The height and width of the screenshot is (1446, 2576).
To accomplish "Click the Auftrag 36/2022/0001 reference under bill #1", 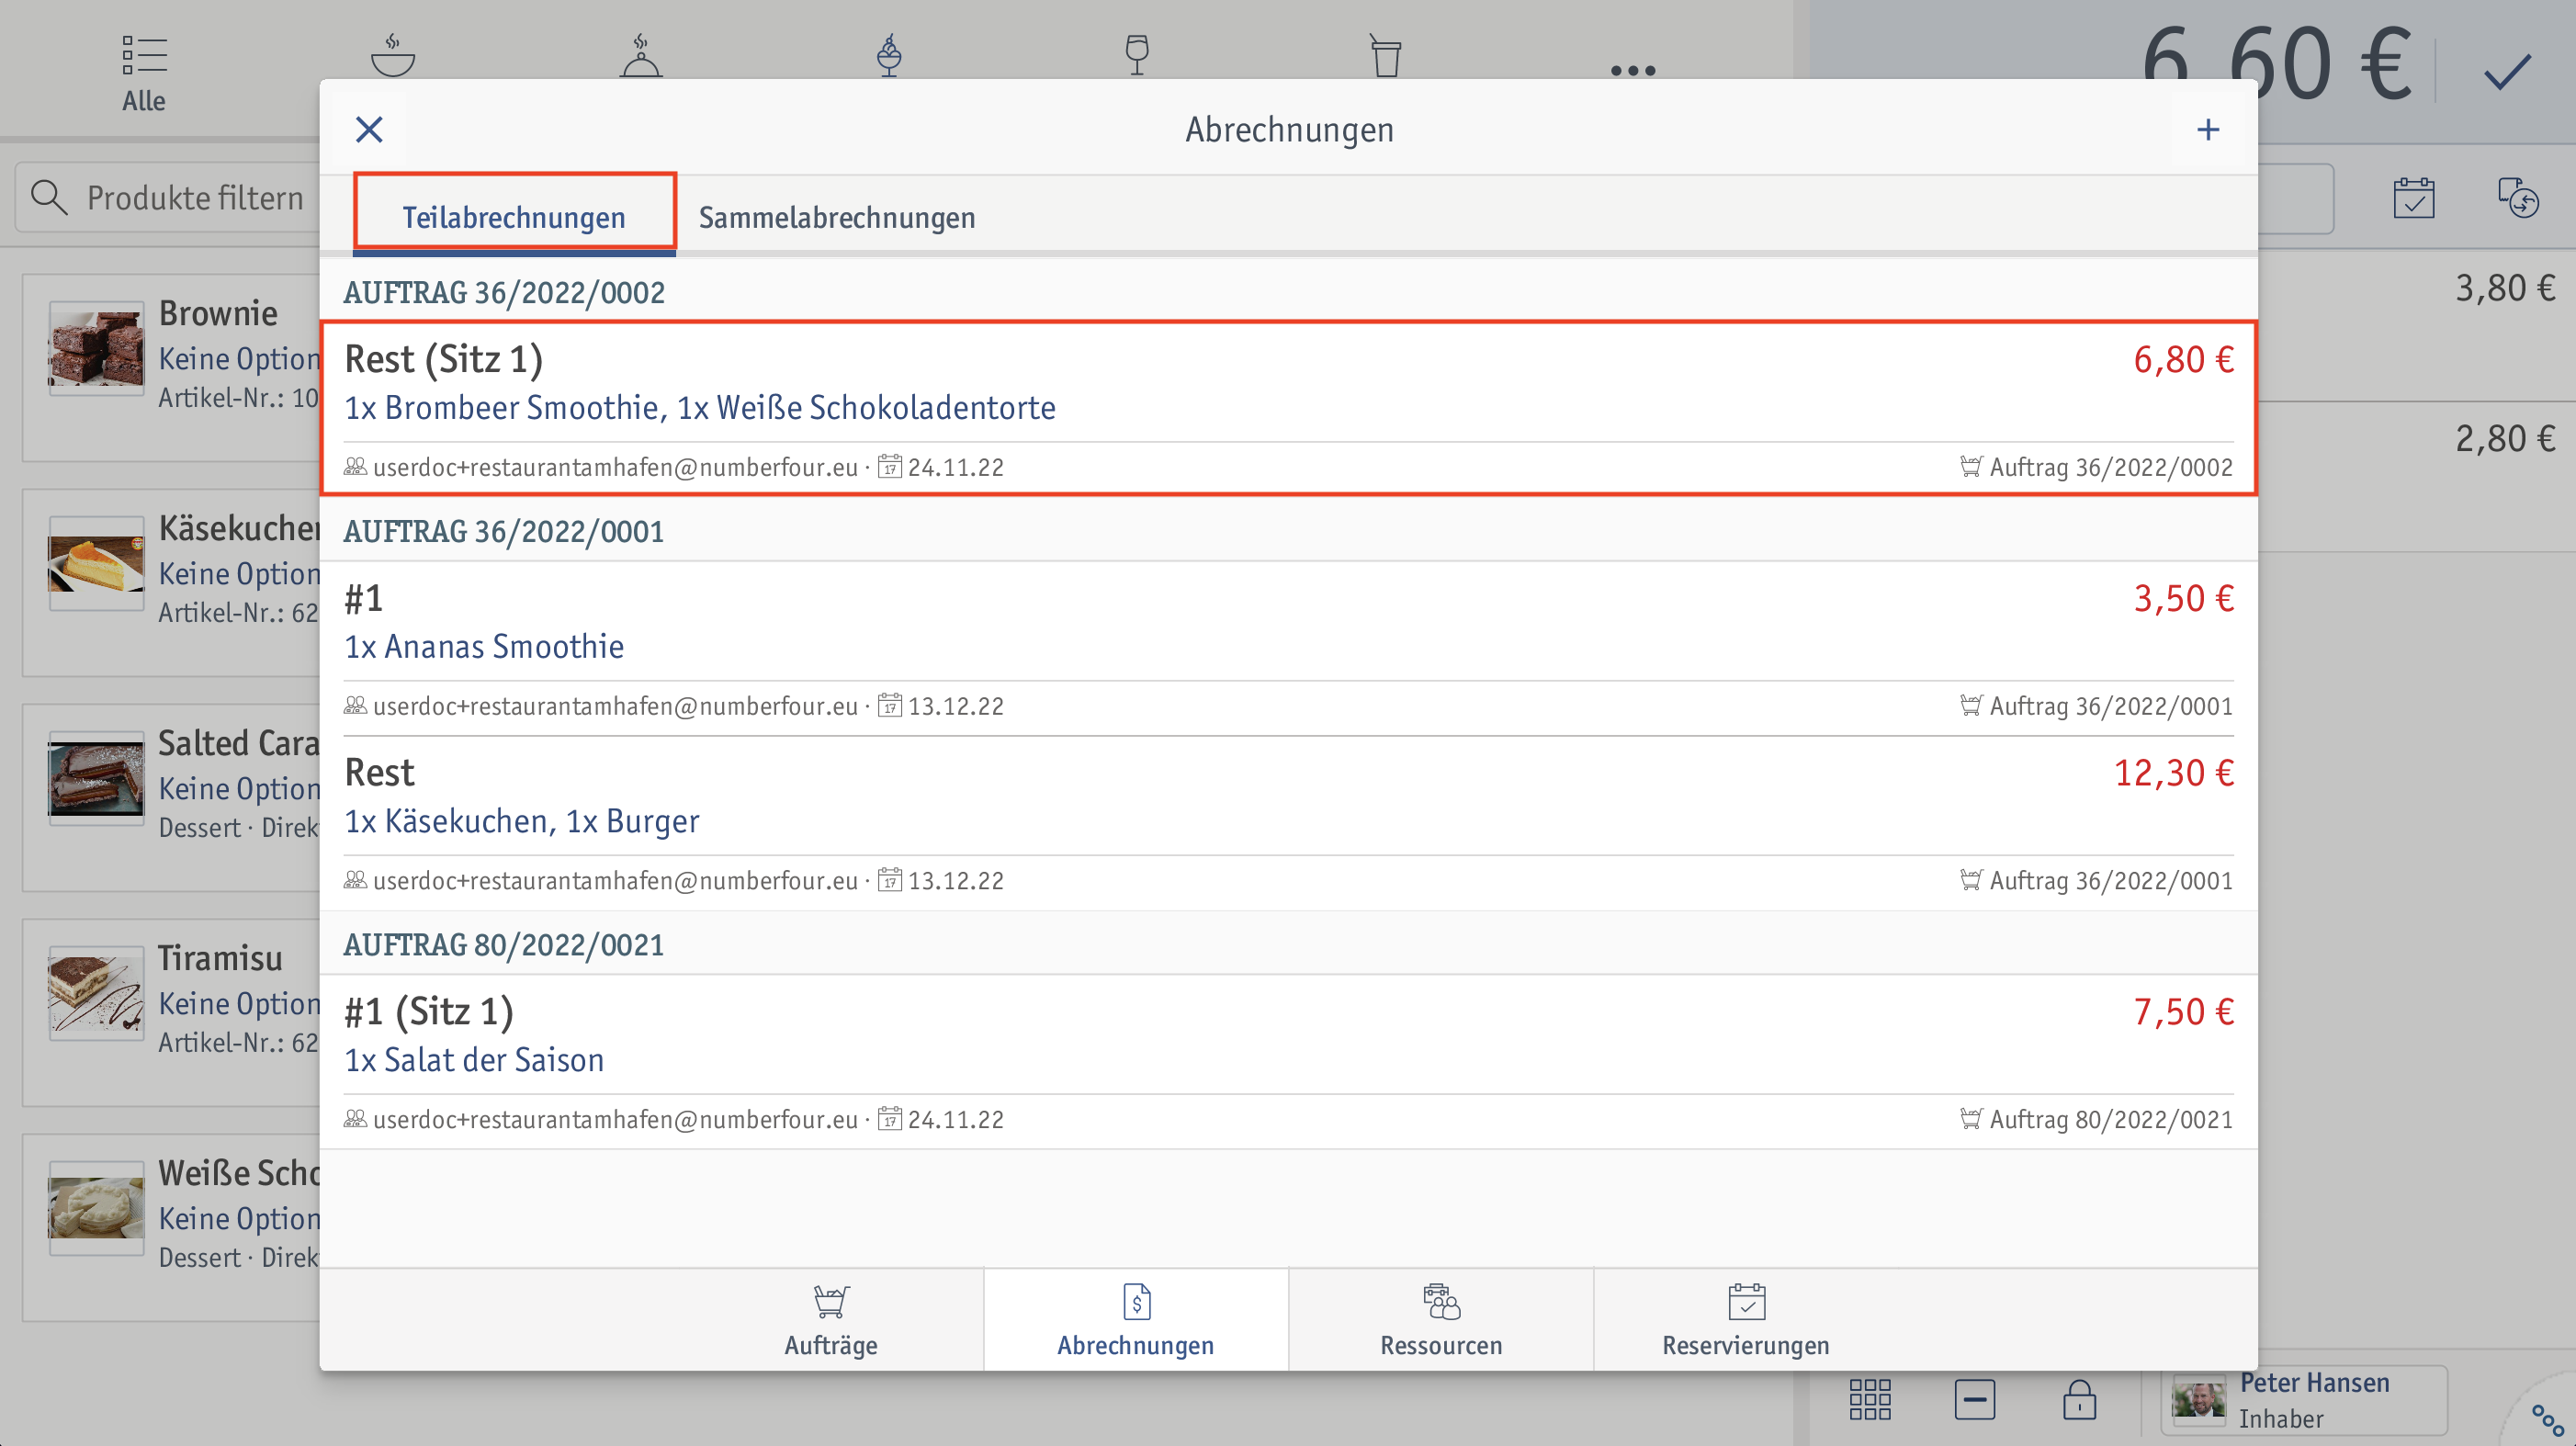I will pyautogui.click(x=2096, y=706).
